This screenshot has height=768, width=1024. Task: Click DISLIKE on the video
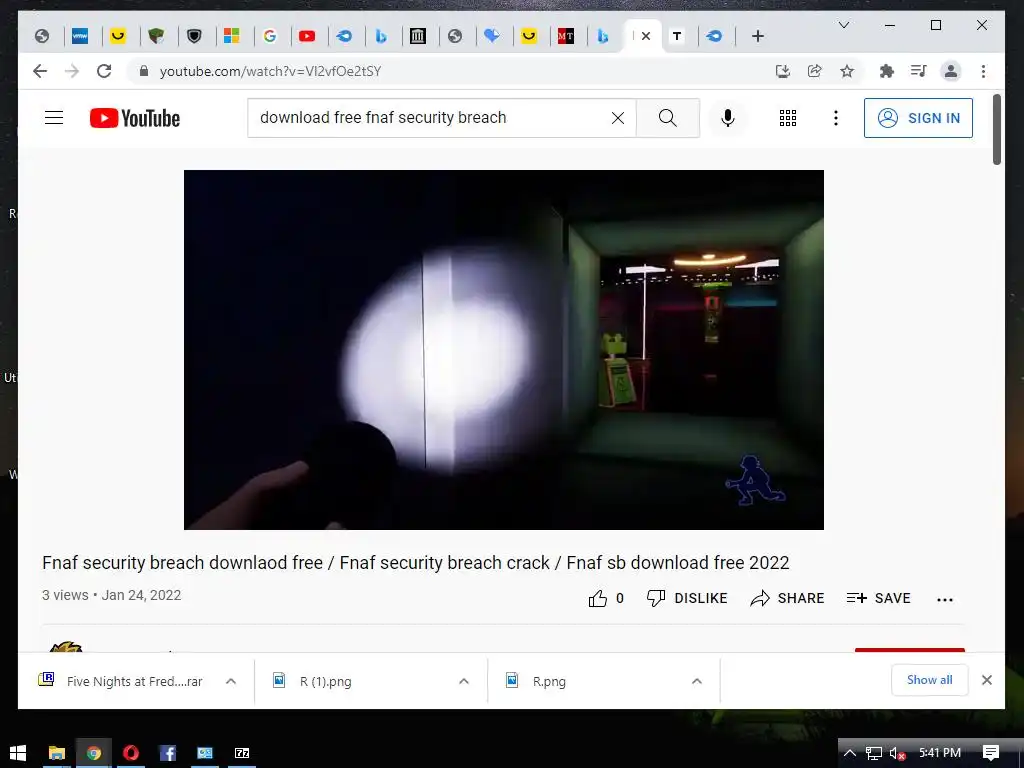[x=686, y=598]
